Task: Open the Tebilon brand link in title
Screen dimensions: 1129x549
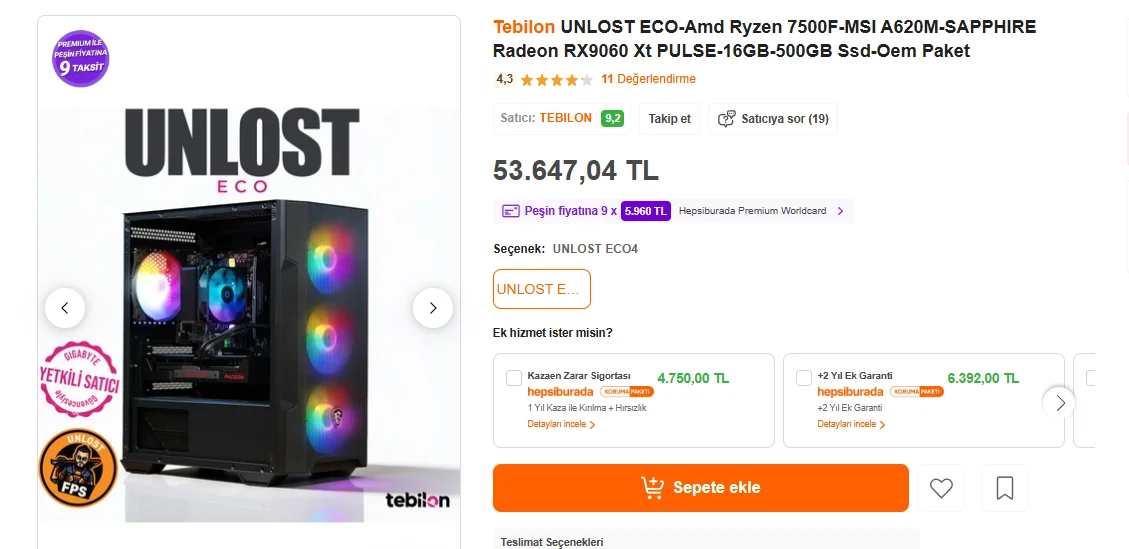Action: 524,26
